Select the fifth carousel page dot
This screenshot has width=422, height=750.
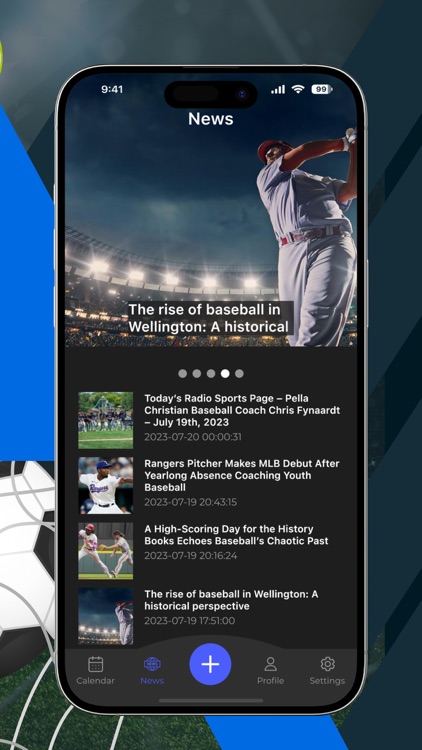click(x=239, y=374)
